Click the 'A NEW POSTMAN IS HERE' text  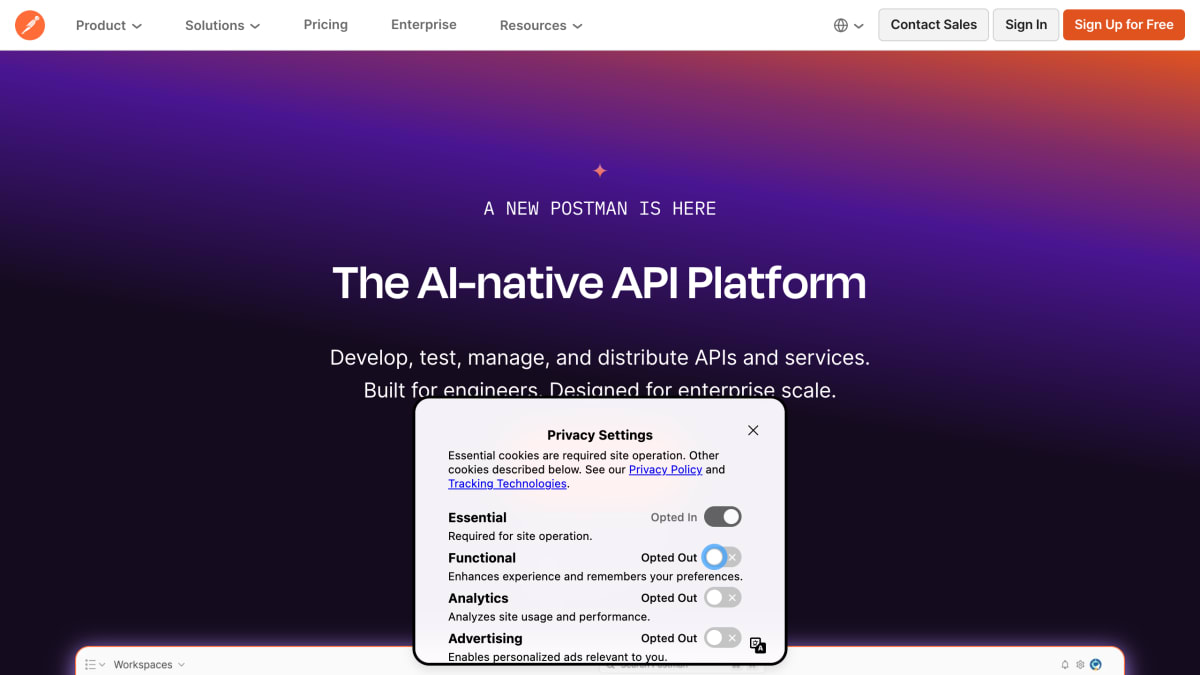click(x=600, y=209)
